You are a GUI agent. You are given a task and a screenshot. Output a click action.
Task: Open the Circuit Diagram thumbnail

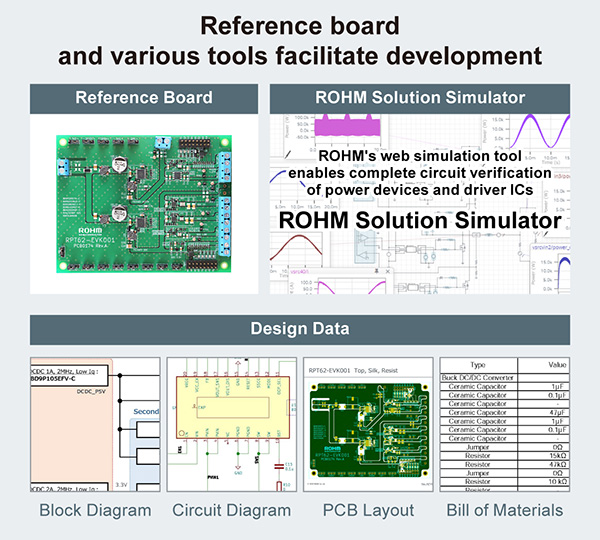(232, 424)
